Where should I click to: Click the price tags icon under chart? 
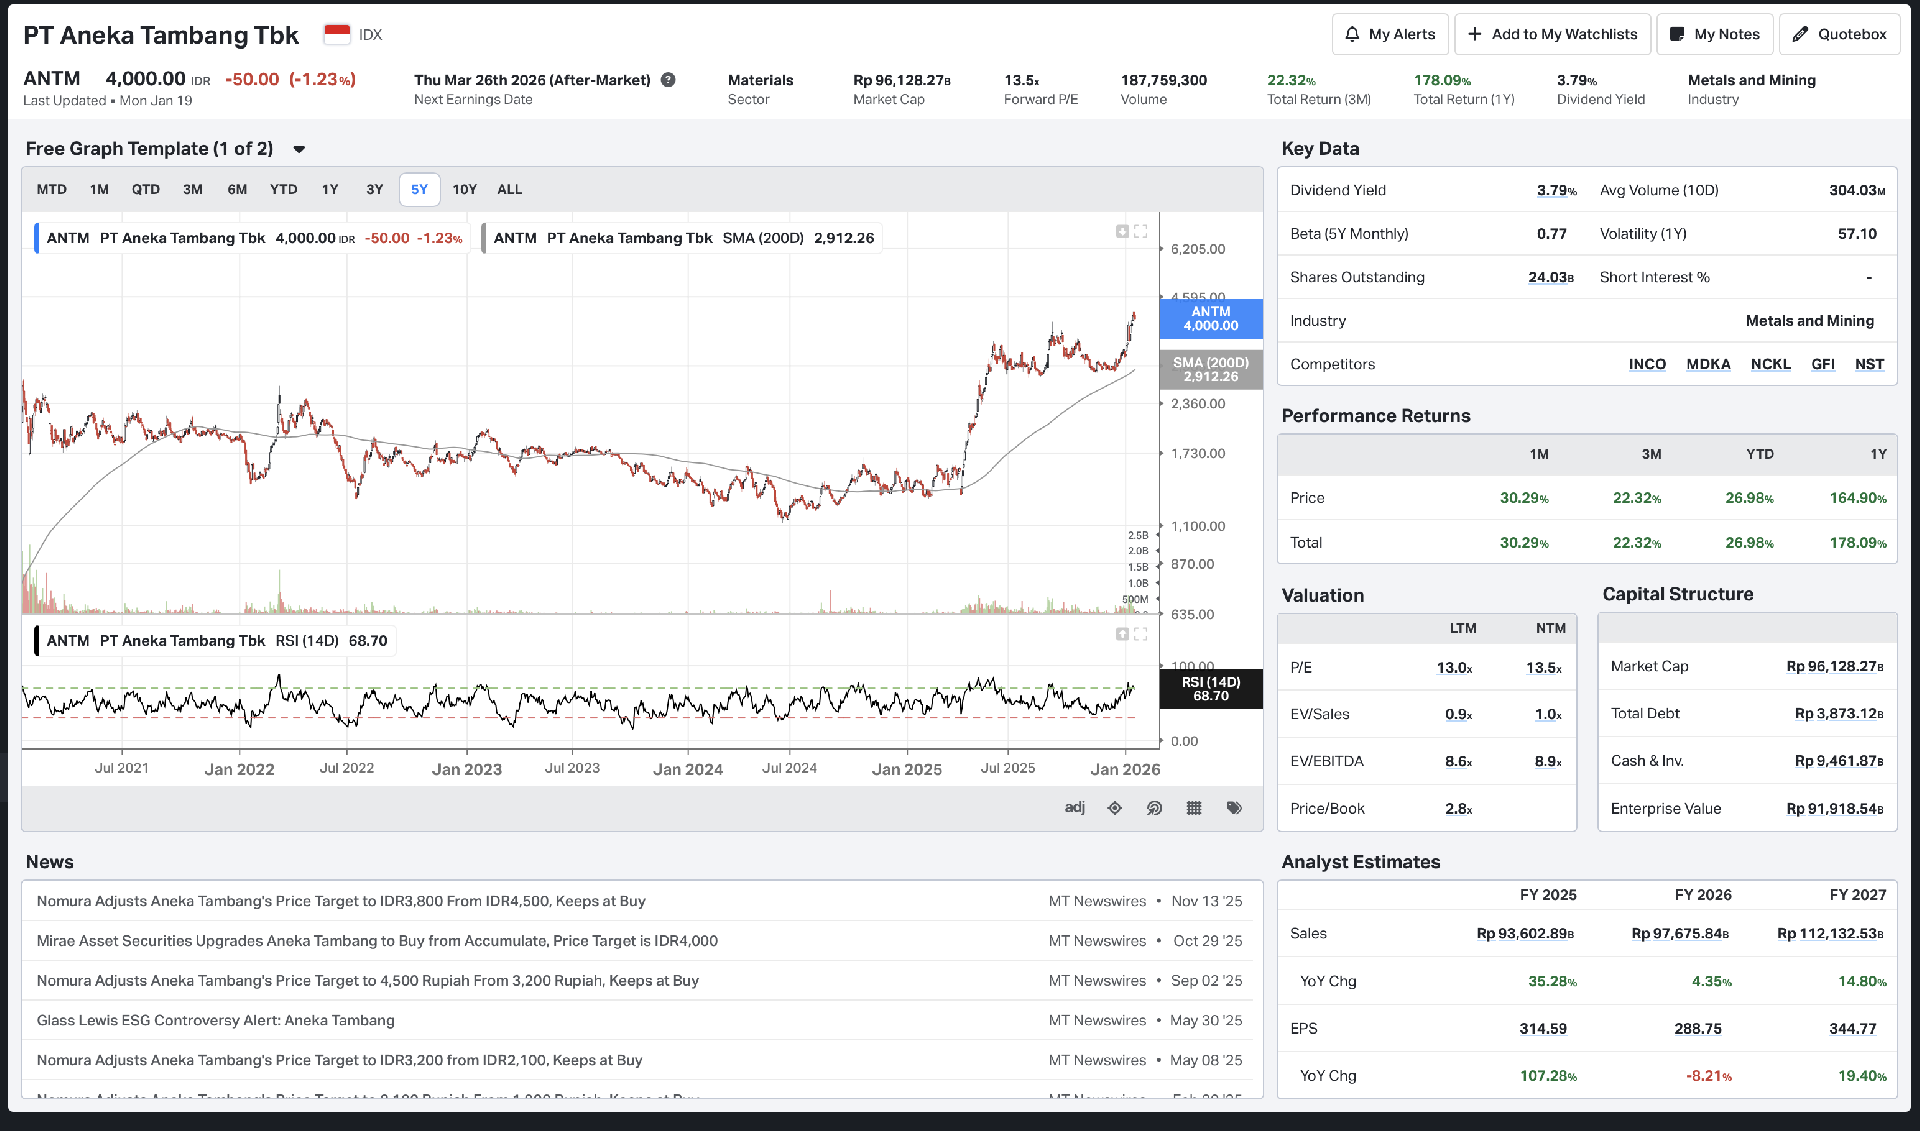click(x=1234, y=808)
